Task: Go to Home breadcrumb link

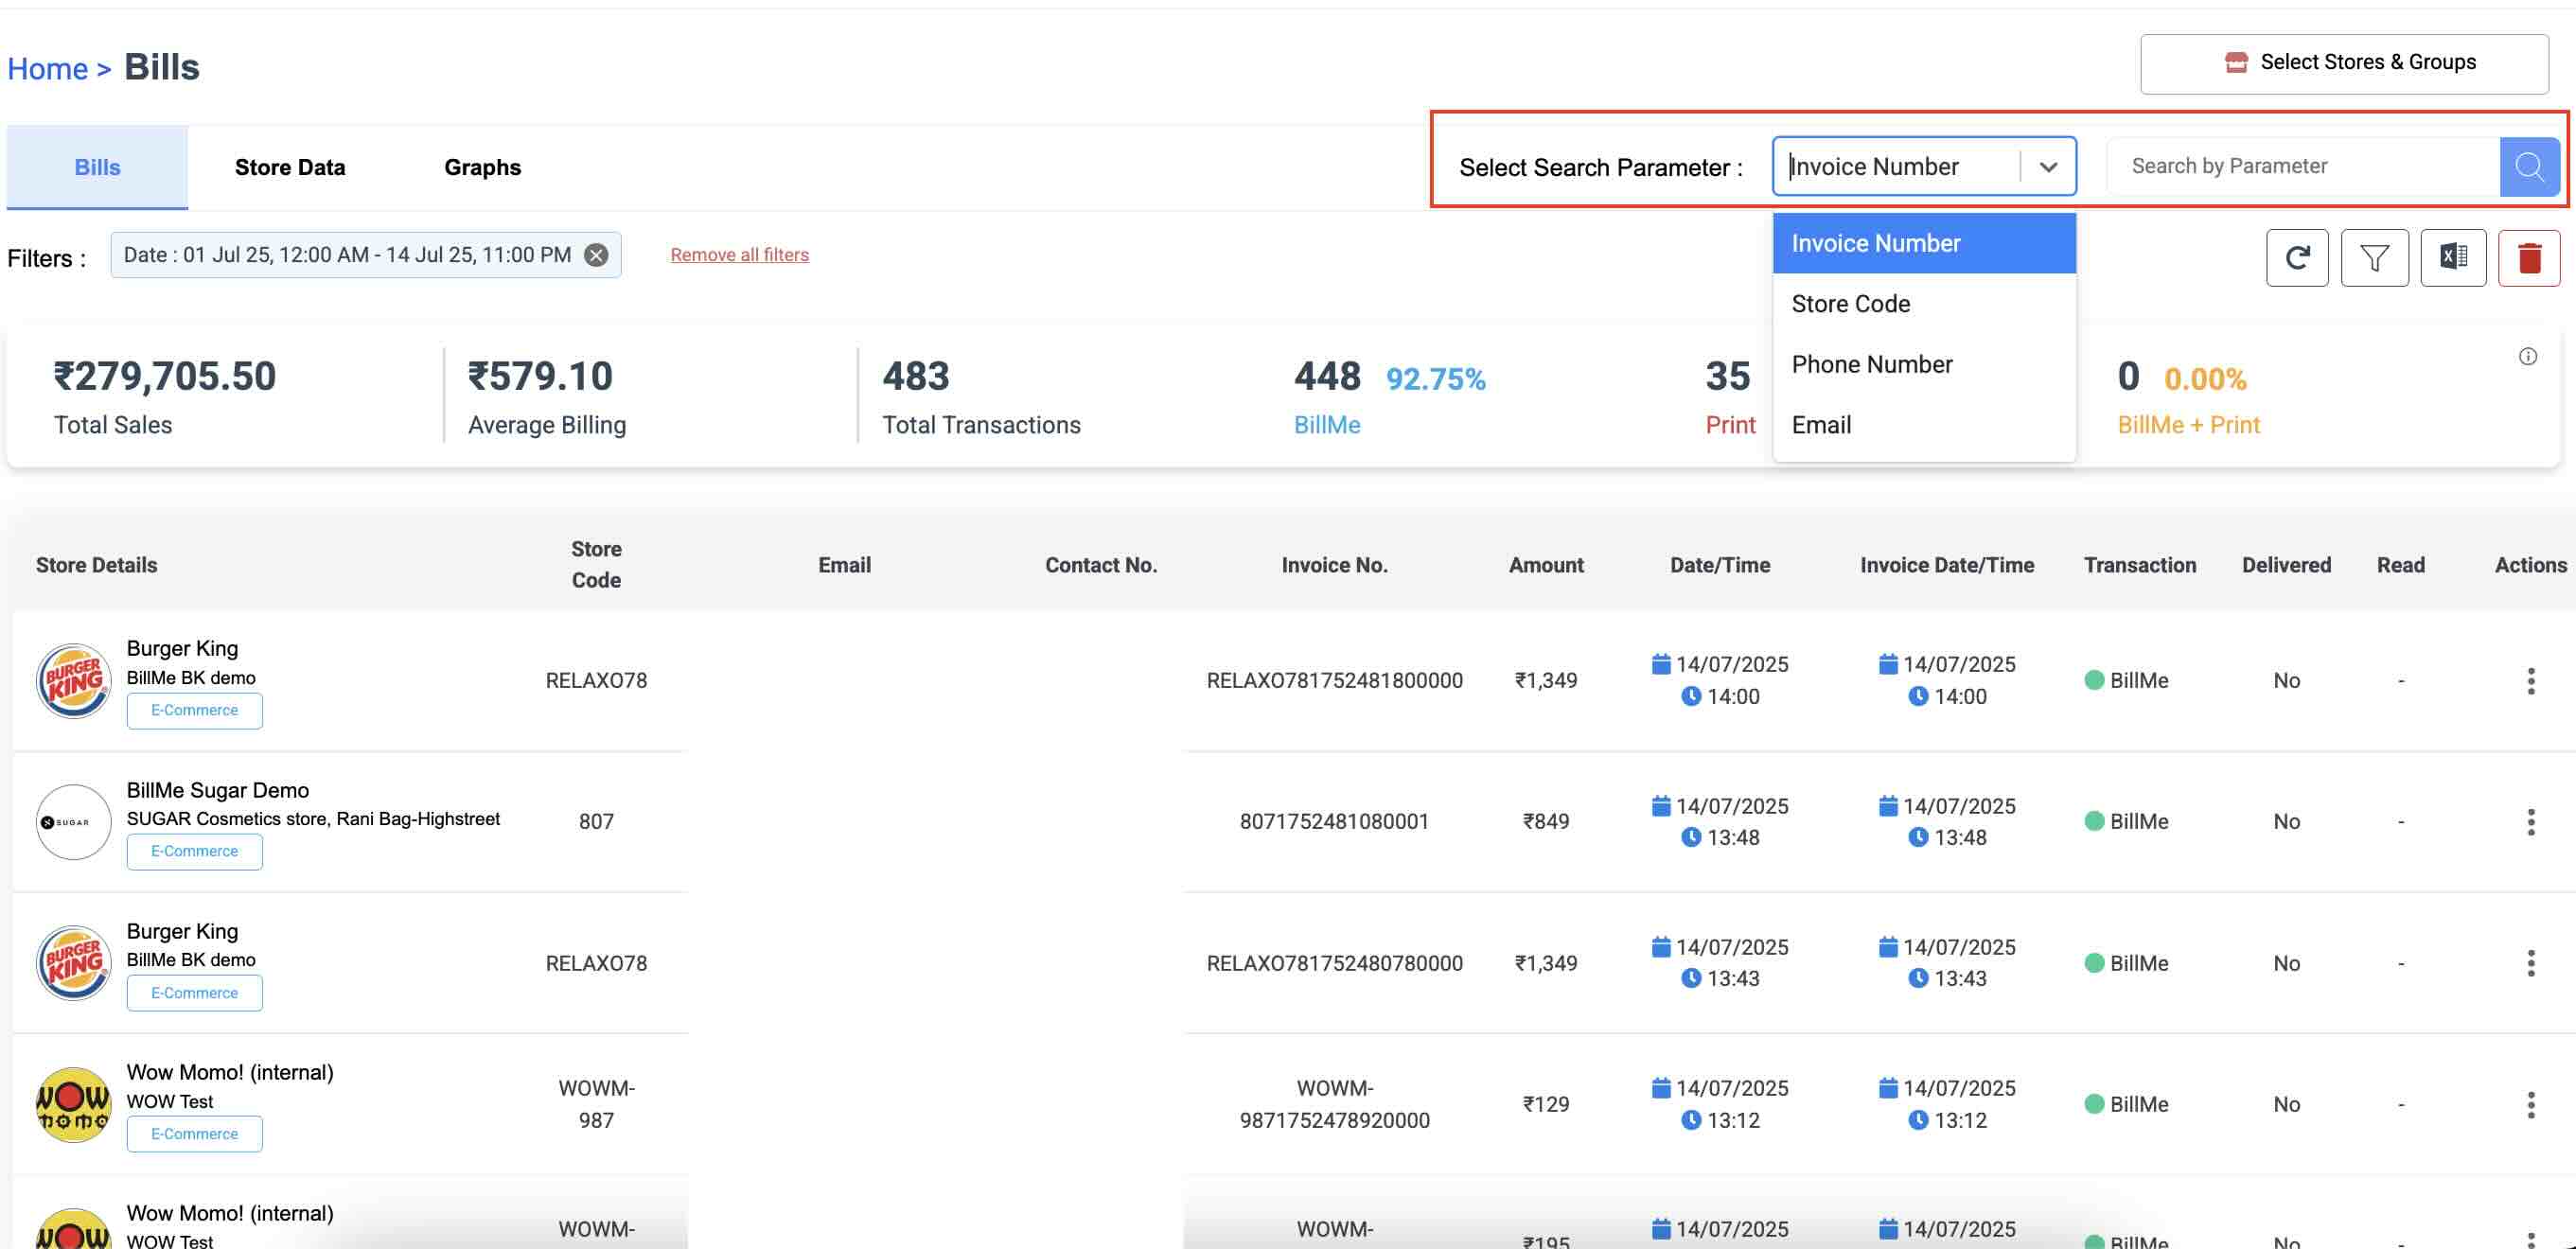Action: pos(47,69)
